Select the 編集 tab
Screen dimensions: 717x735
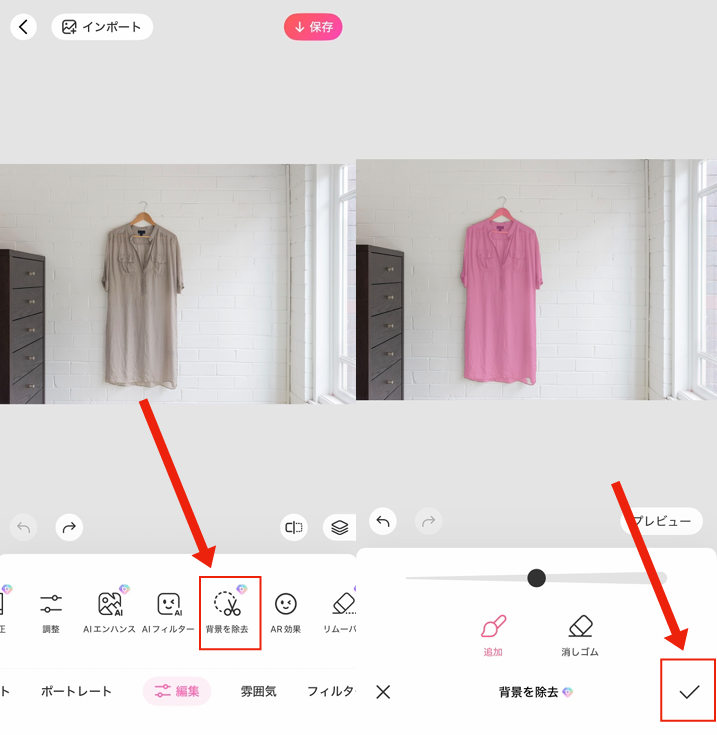177,691
